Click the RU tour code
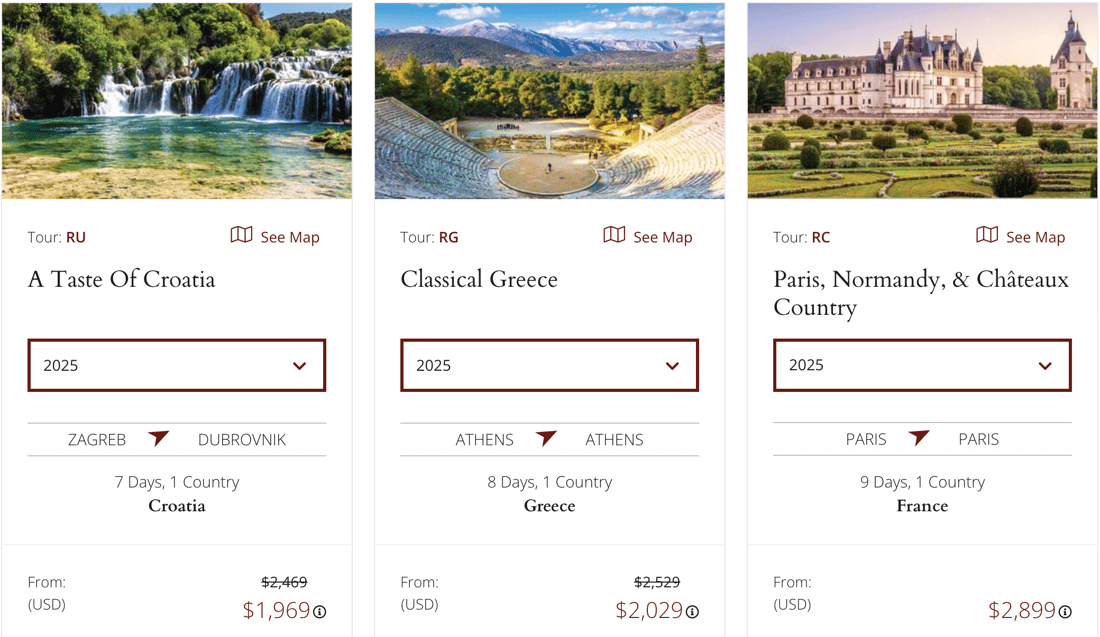The height and width of the screenshot is (637, 1100). [76, 237]
